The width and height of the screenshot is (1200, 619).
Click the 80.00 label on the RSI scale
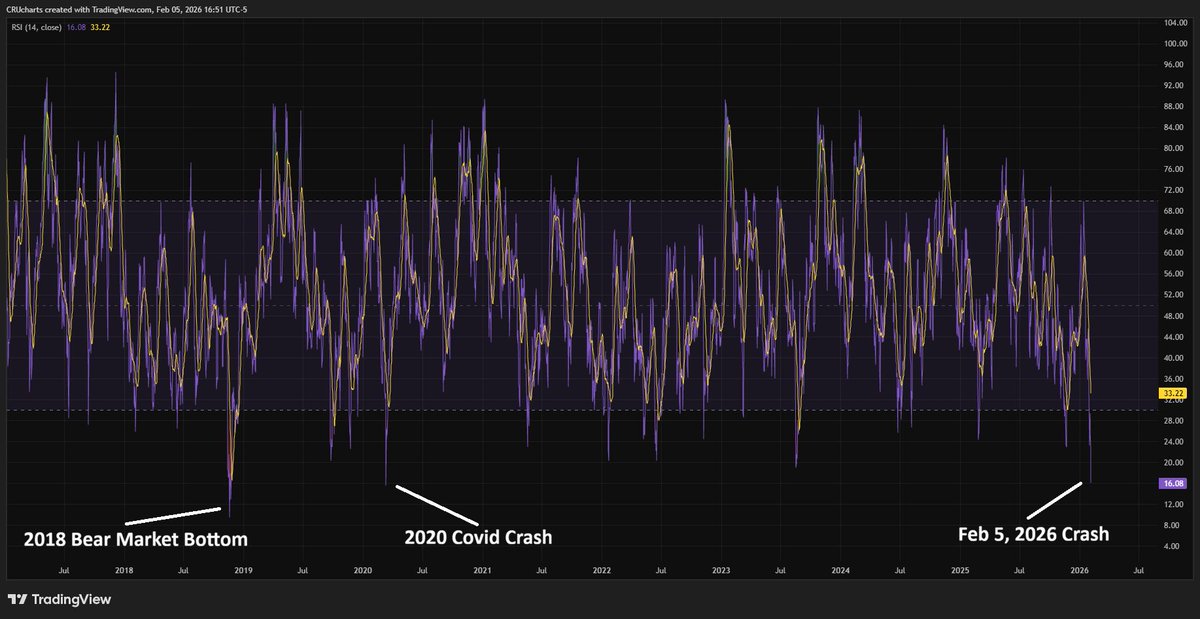pos(1175,149)
